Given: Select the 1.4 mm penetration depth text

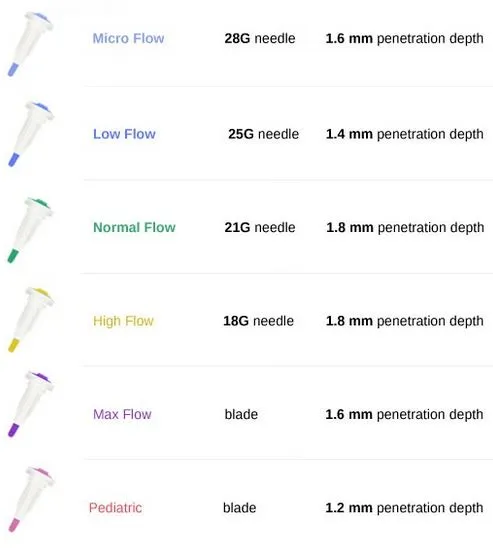Looking at the screenshot, I should coord(405,134).
